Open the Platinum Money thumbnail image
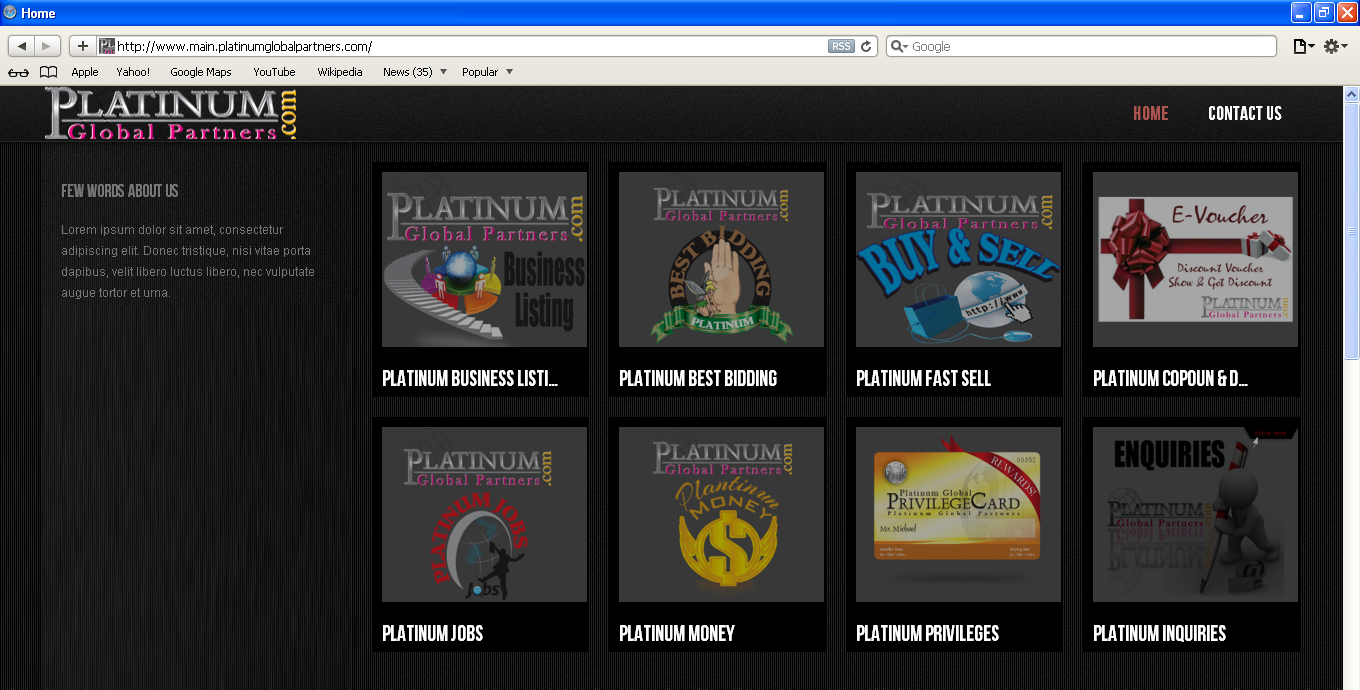Image resolution: width=1360 pixels, height=690 pixels. click(x=721, y=514)
